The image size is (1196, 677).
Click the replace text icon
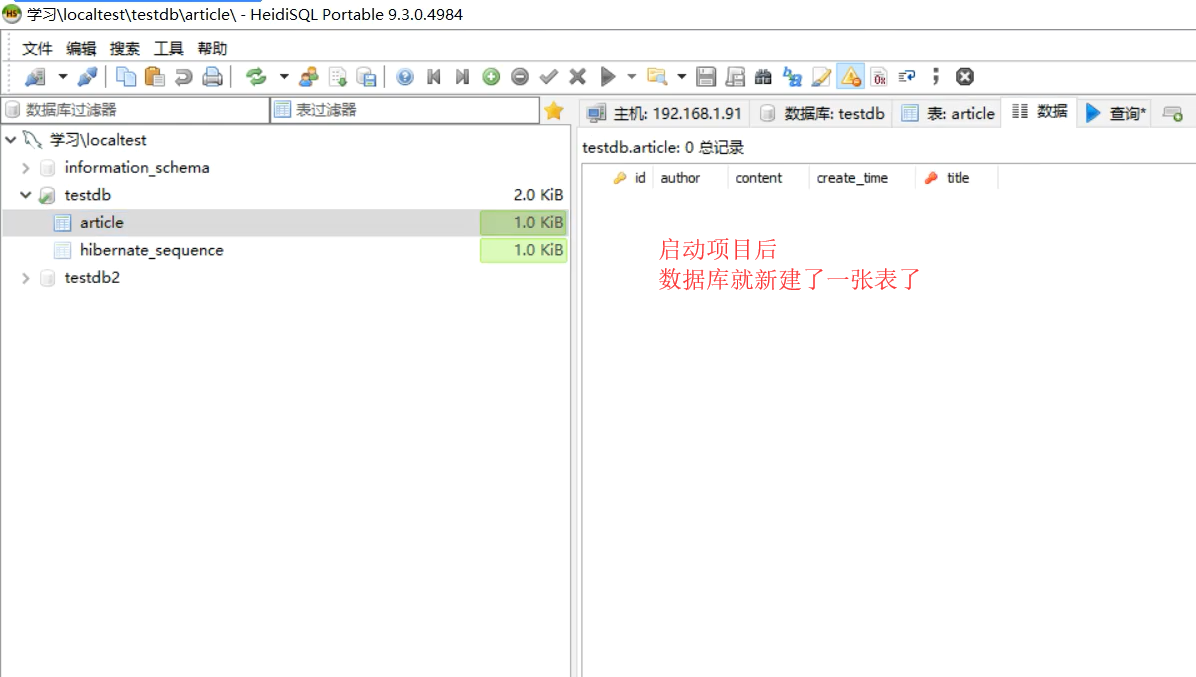pos(793,77)
